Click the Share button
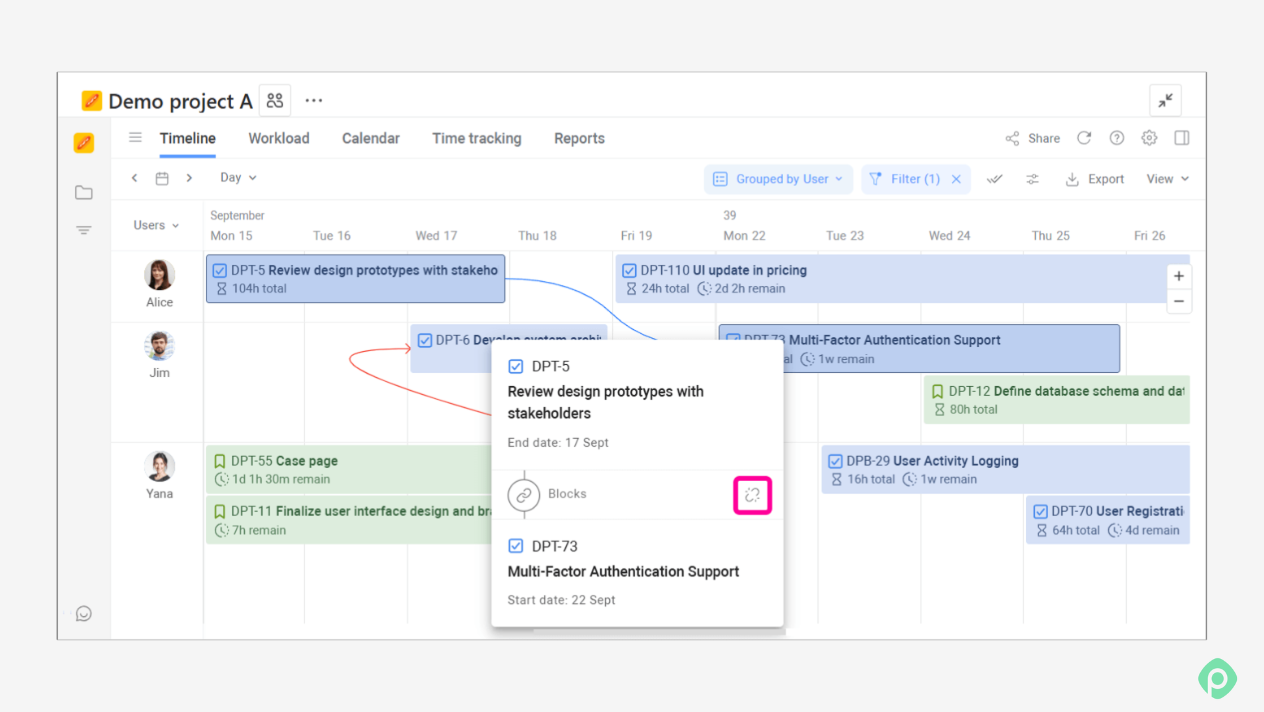This screenshot has width=1264, height=712. pyautogui.click(x=1033, y=138)
